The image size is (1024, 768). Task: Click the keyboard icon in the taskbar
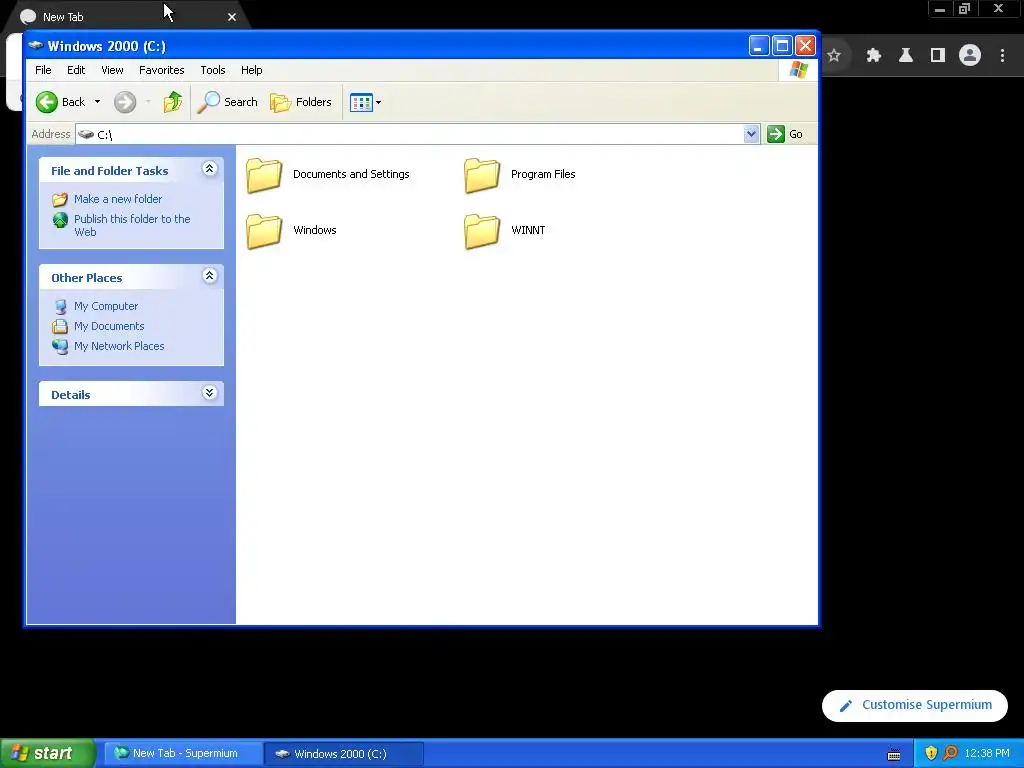point(894,754)
